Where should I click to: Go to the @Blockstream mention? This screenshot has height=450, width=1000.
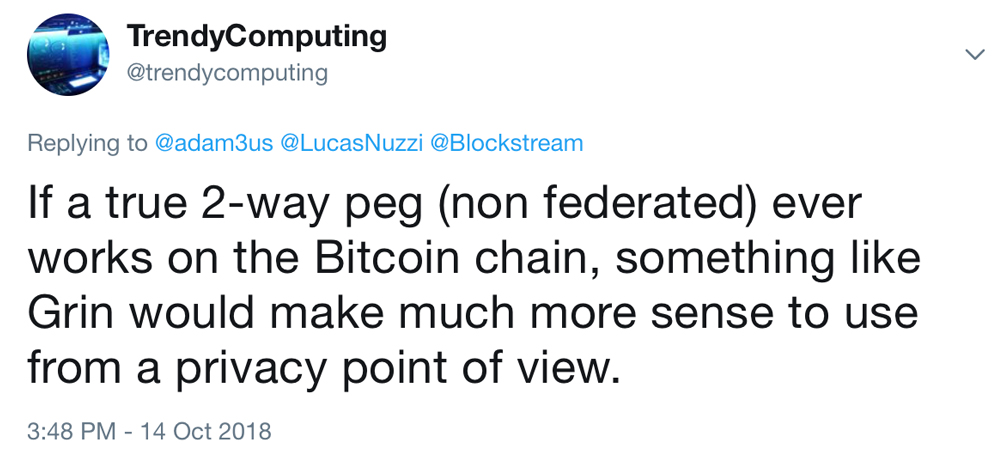pyautogui.click(x=506, y=143)
